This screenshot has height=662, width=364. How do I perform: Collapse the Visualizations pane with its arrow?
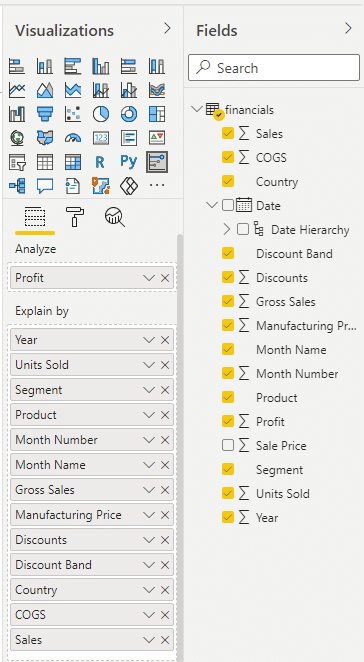coord(167,29)
